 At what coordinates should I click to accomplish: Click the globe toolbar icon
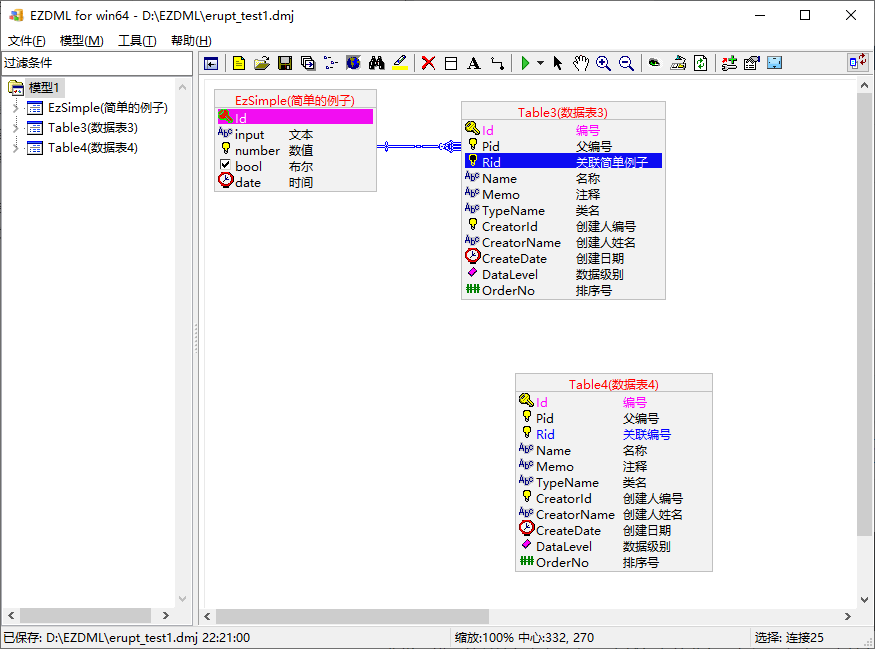coord(353,63)
